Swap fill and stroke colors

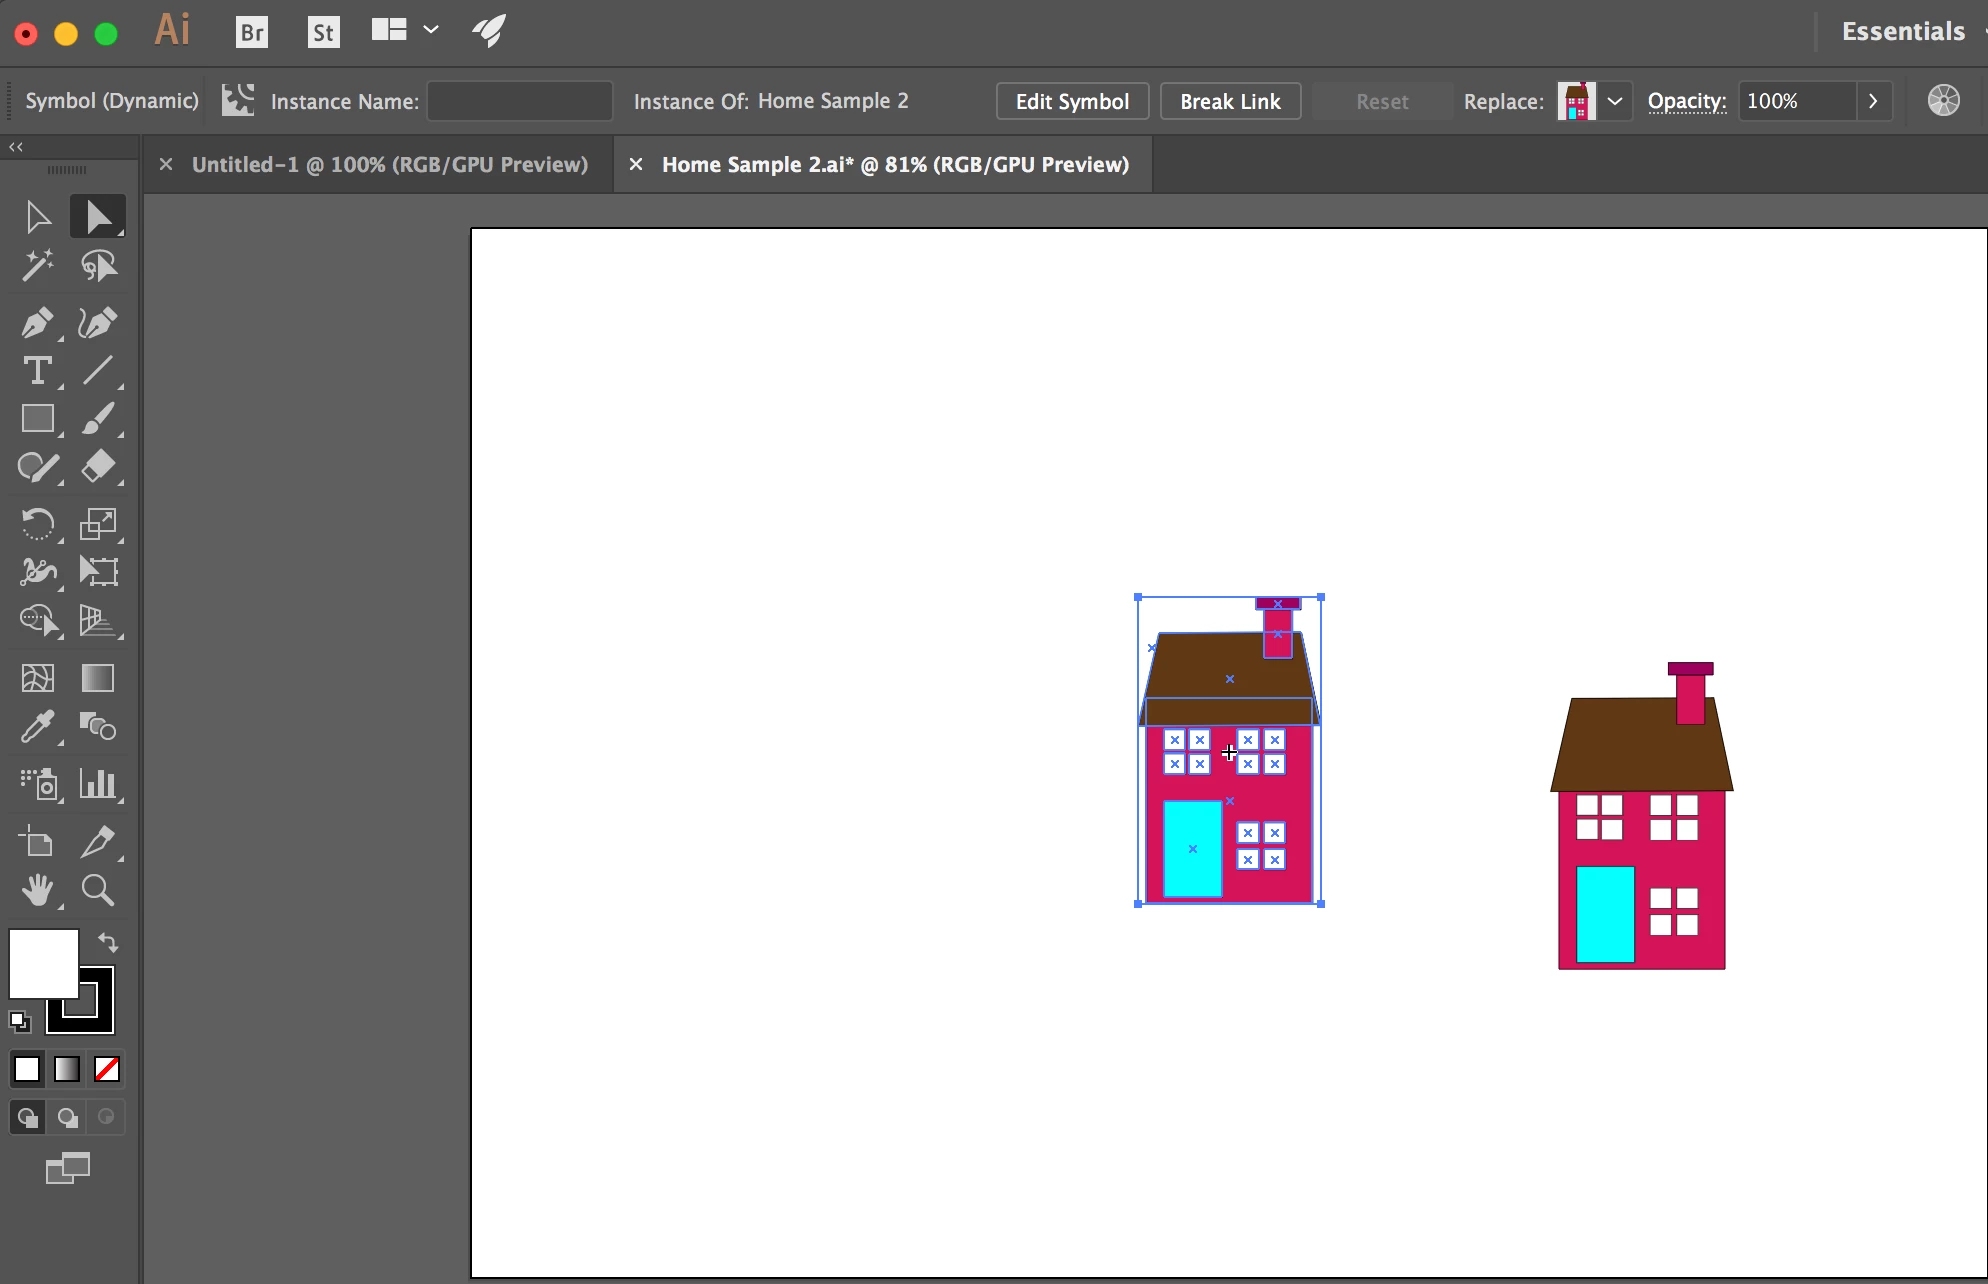coord(108,942)
